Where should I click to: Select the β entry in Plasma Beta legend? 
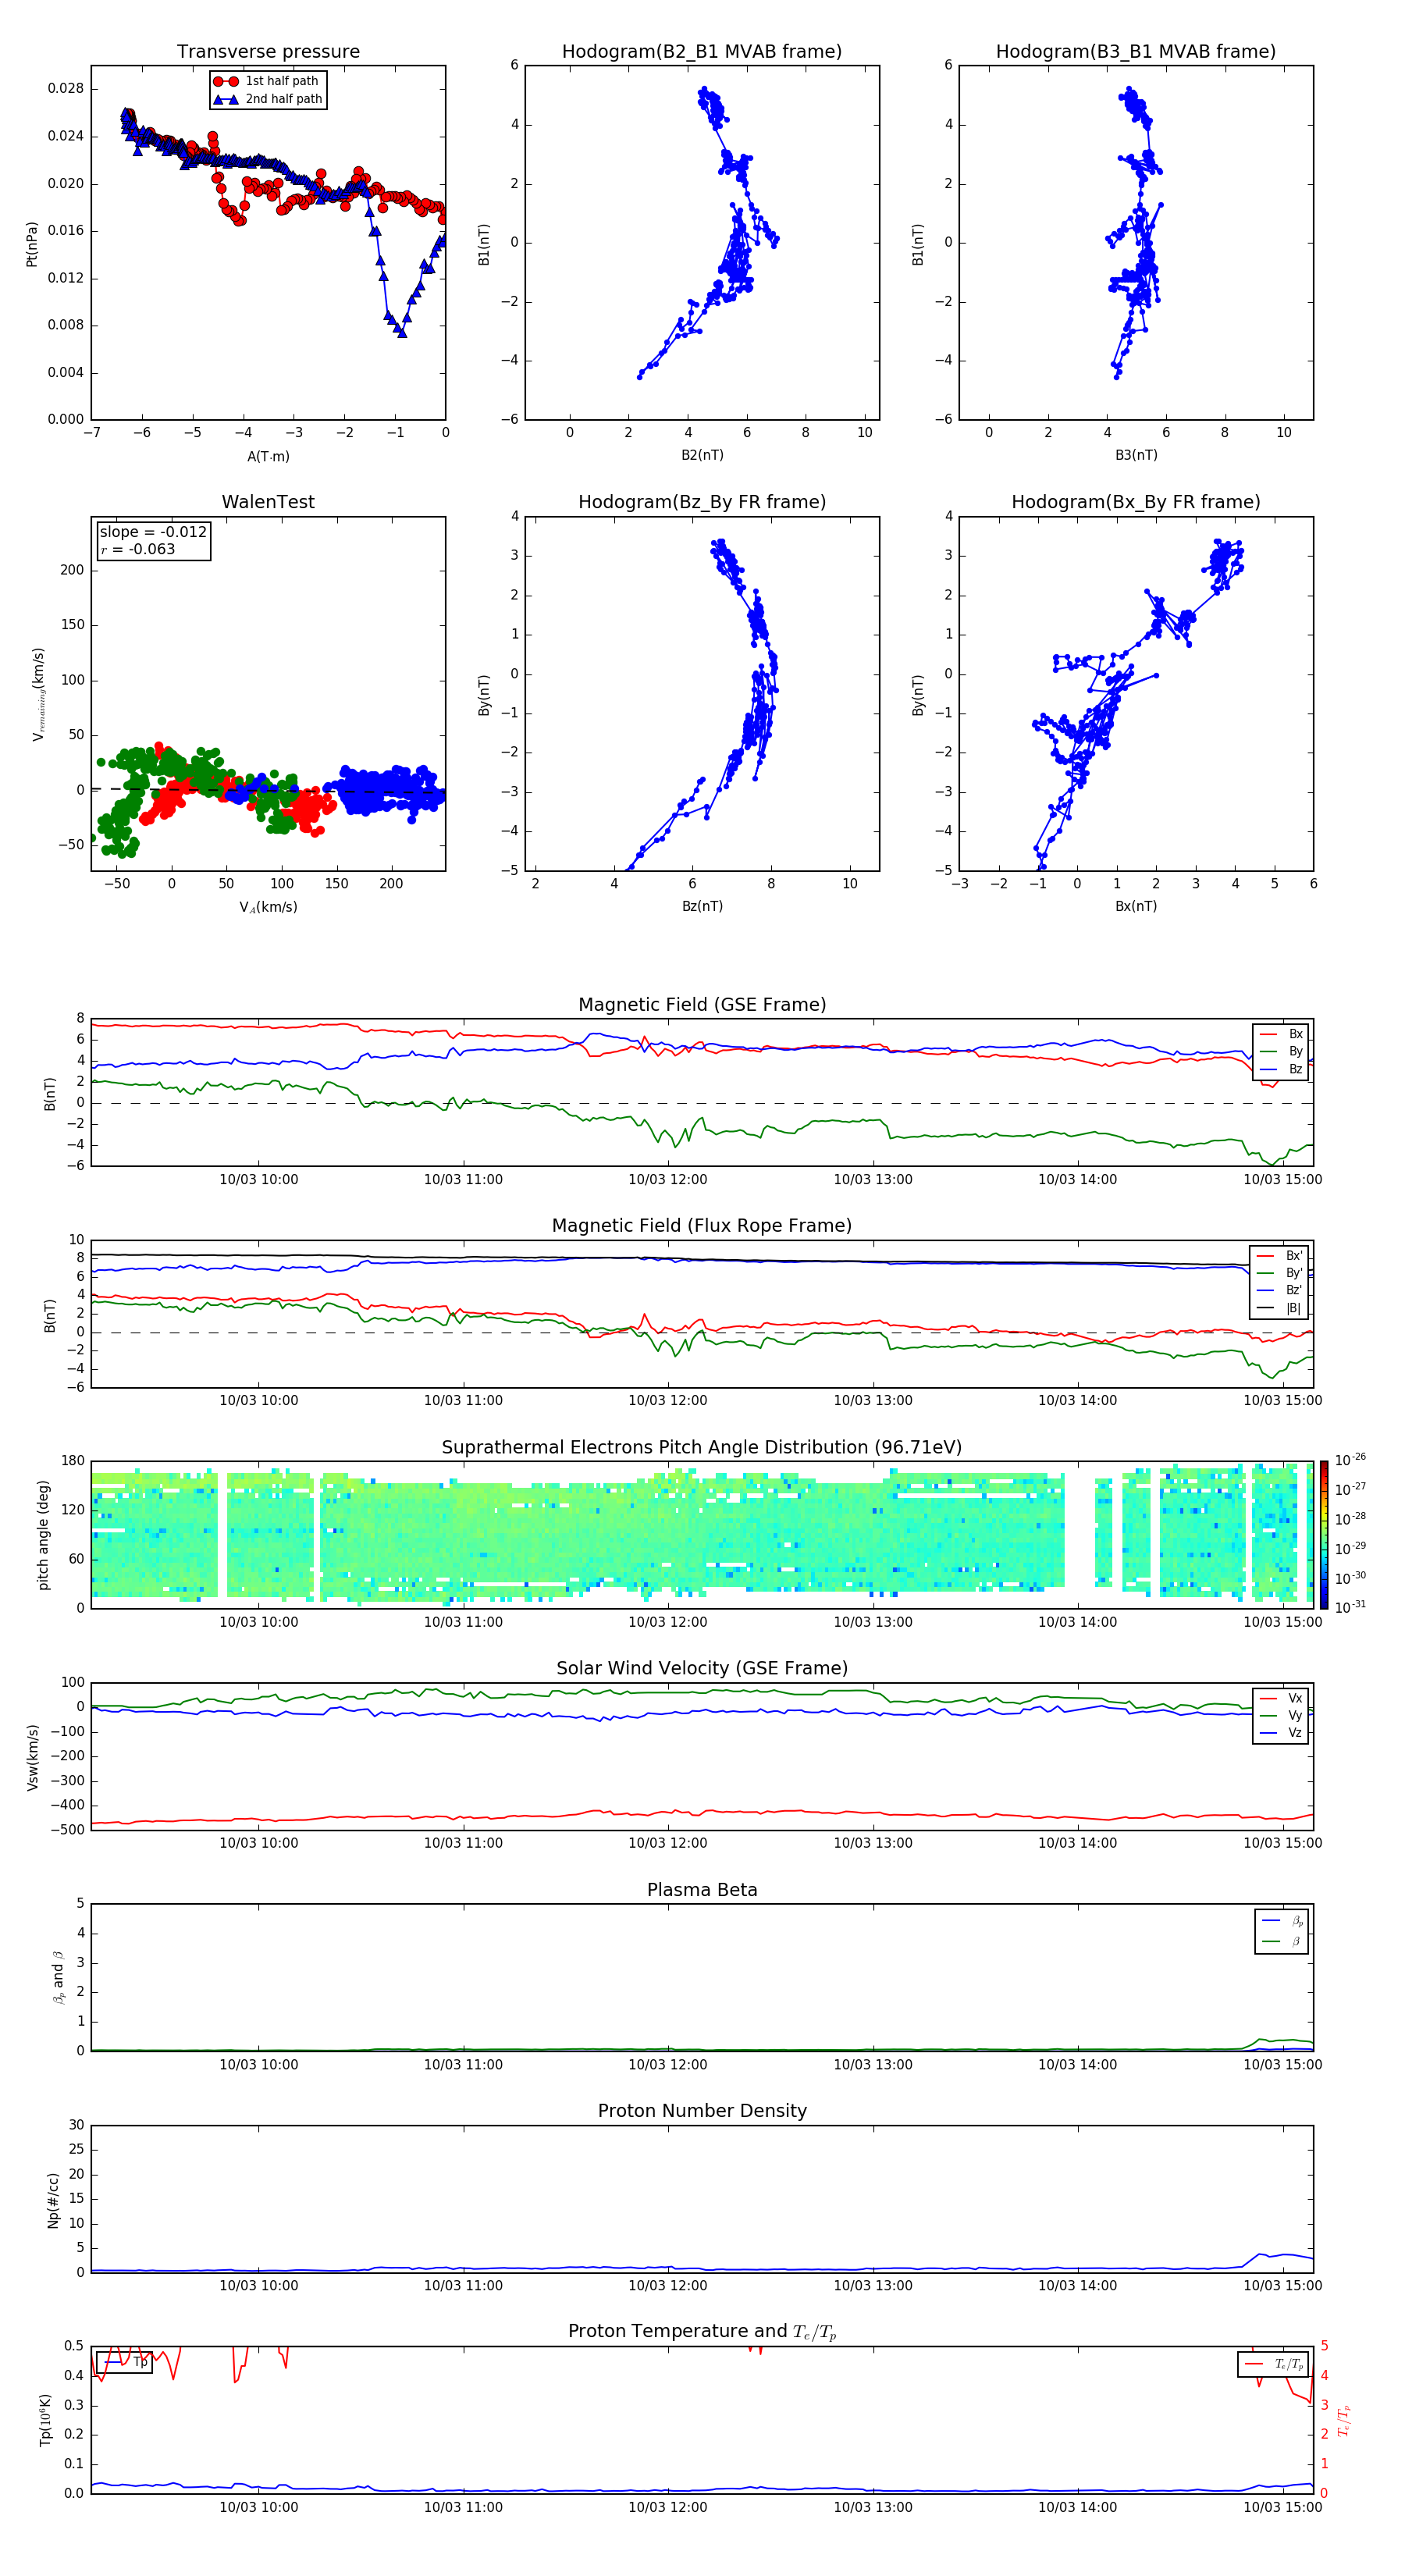pos(1282,1941)
